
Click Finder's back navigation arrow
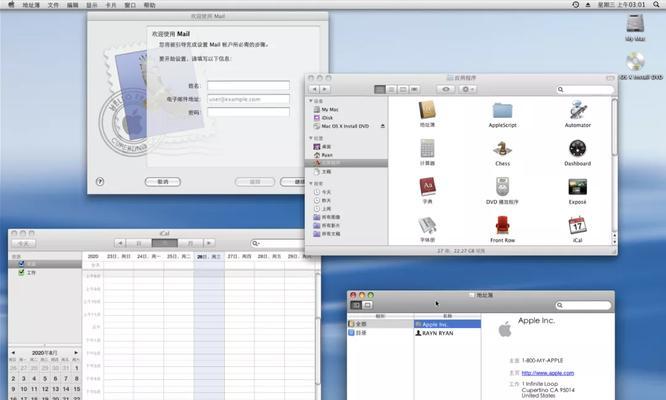pyautogui.click(x=314, y=89)
